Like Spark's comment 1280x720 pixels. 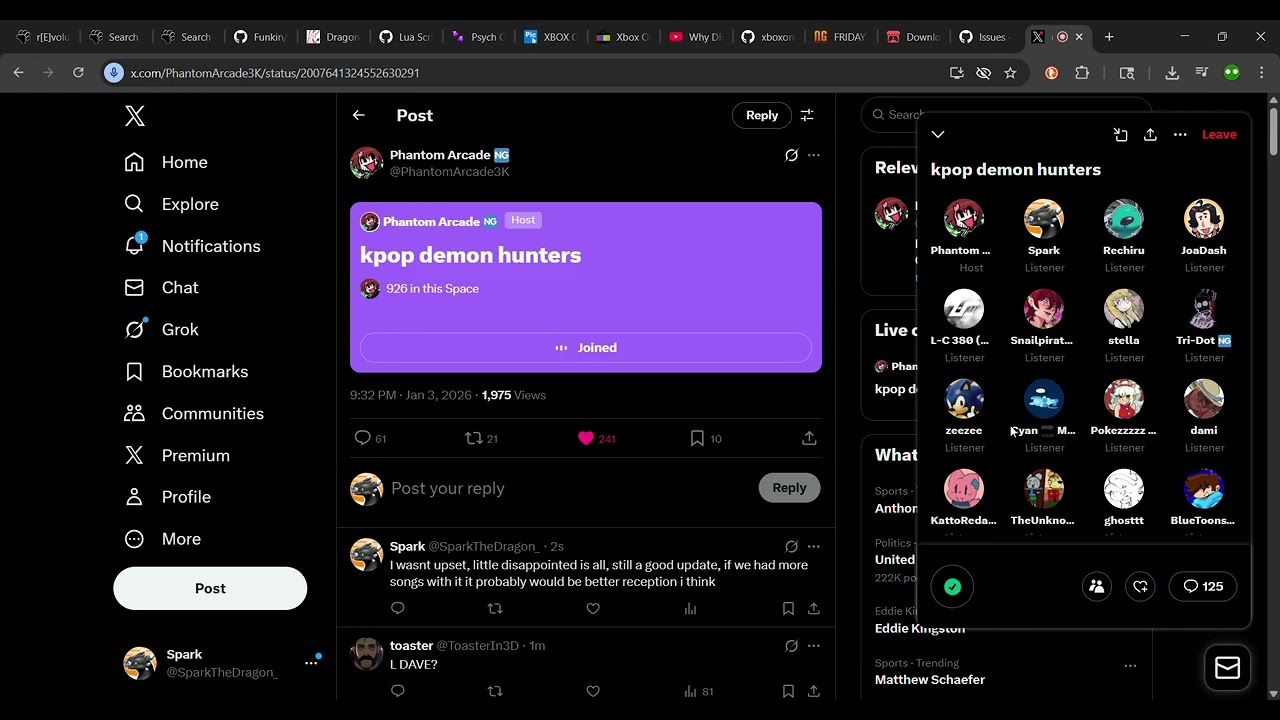coord(593,609)
